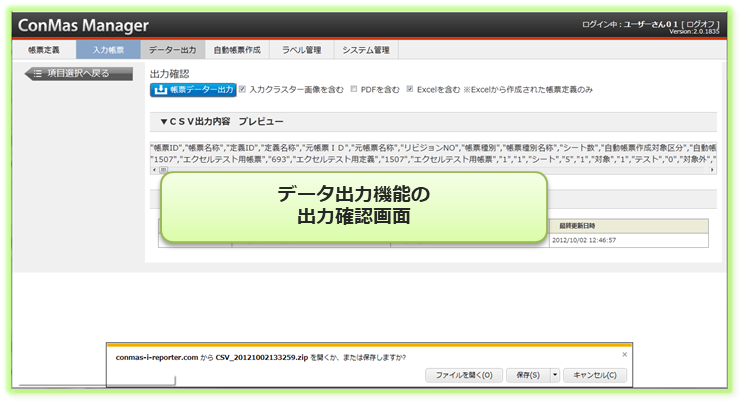
Task: Open the 自動帳票作成 tab
Action: [237, 49]
